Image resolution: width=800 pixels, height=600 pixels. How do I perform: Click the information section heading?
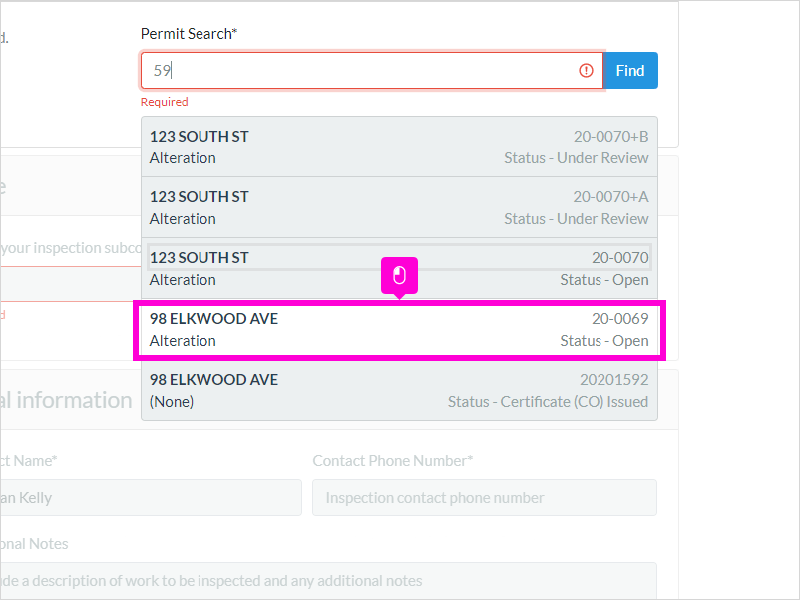pos(66,400)
